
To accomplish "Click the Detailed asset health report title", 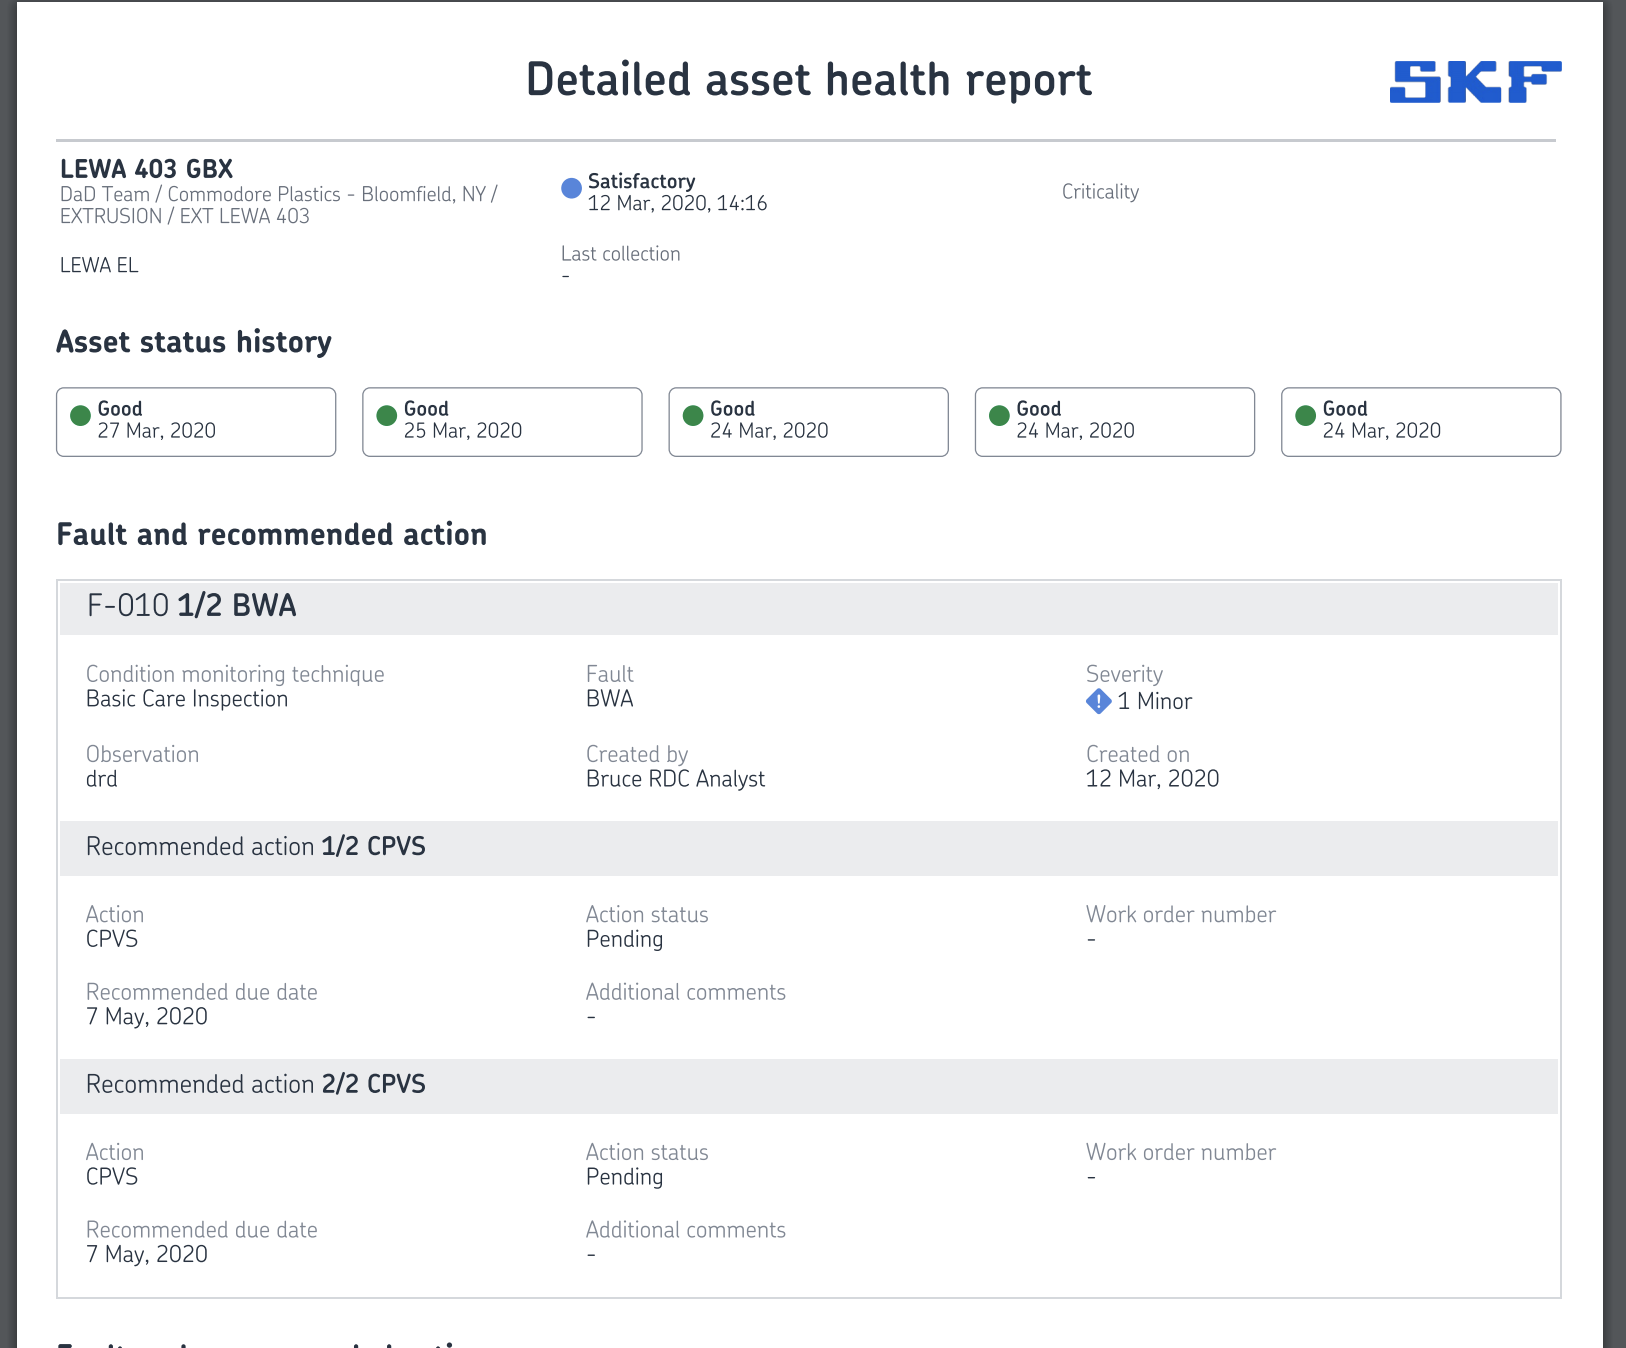I will coord(808,80).
